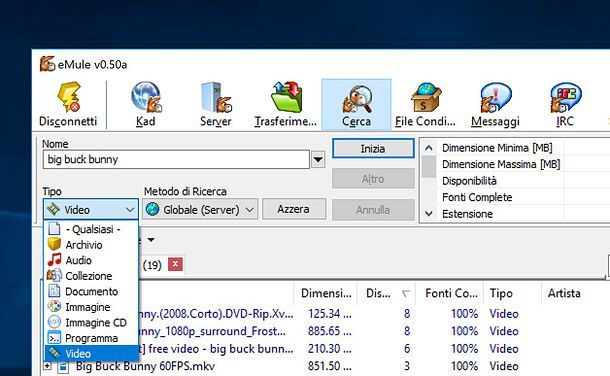Open the Kad network view
The width and height of the screenshot is (610, 376).
click(x=146, y=104)
